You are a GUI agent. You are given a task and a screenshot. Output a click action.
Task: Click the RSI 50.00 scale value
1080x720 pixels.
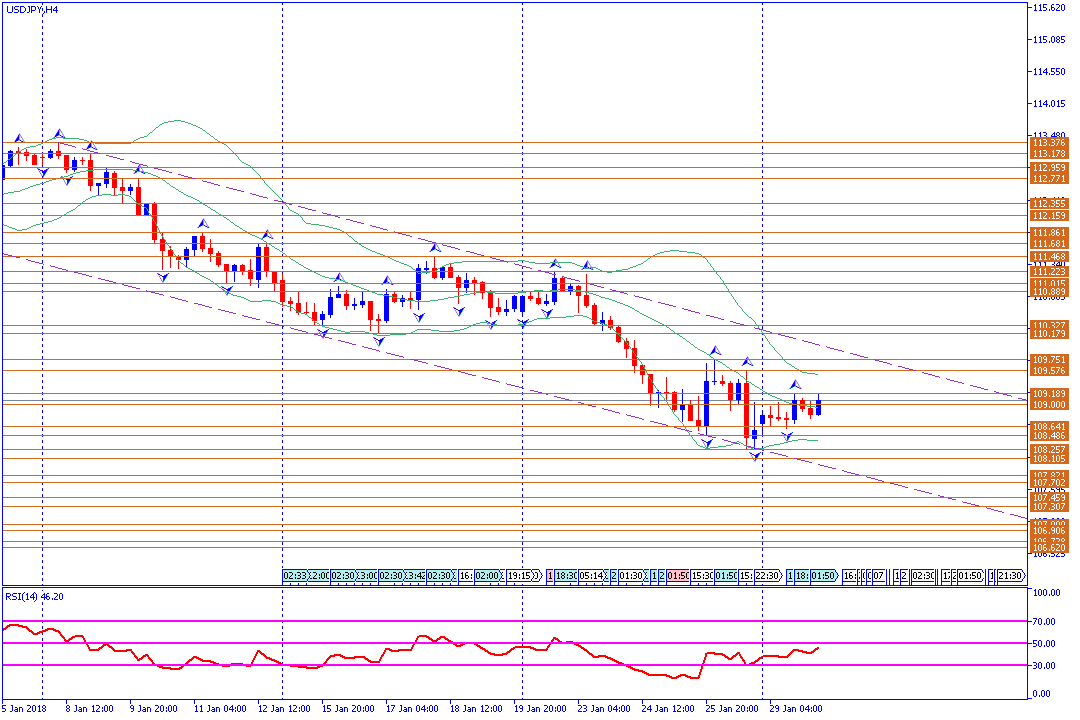(1045, 644)
